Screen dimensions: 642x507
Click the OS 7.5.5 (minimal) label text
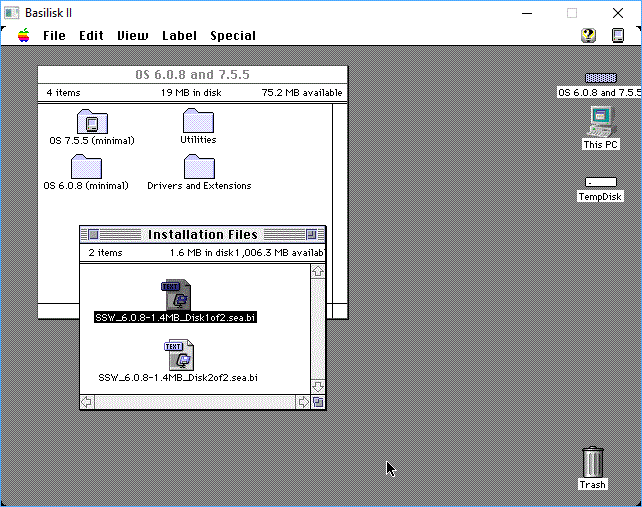(92, 140)
